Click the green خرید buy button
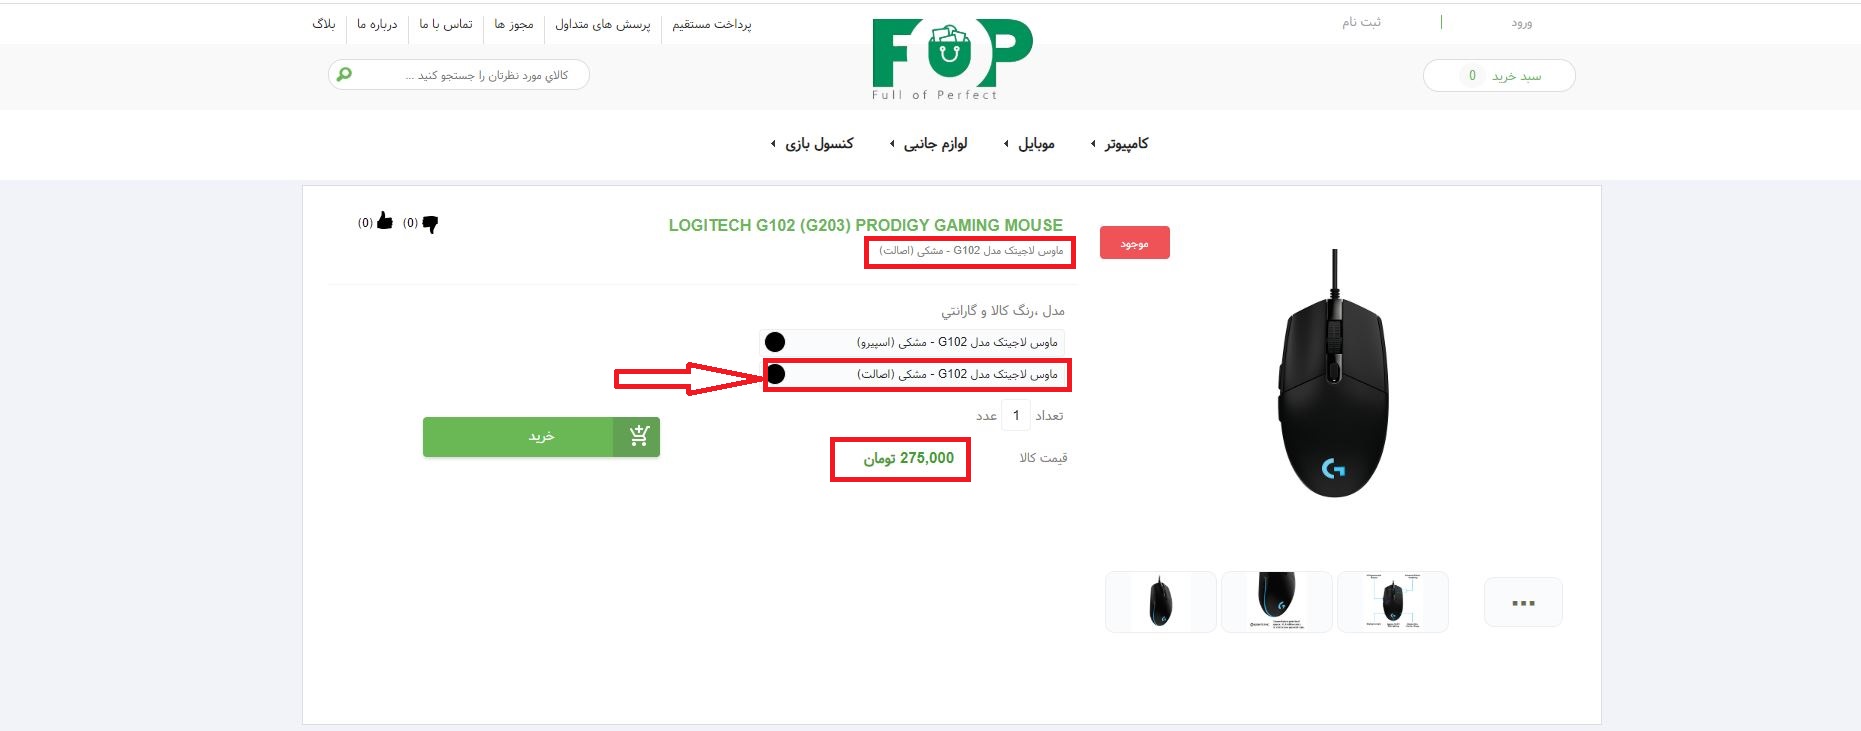This screenshot has height=731, width=1861. click(541, 437)
